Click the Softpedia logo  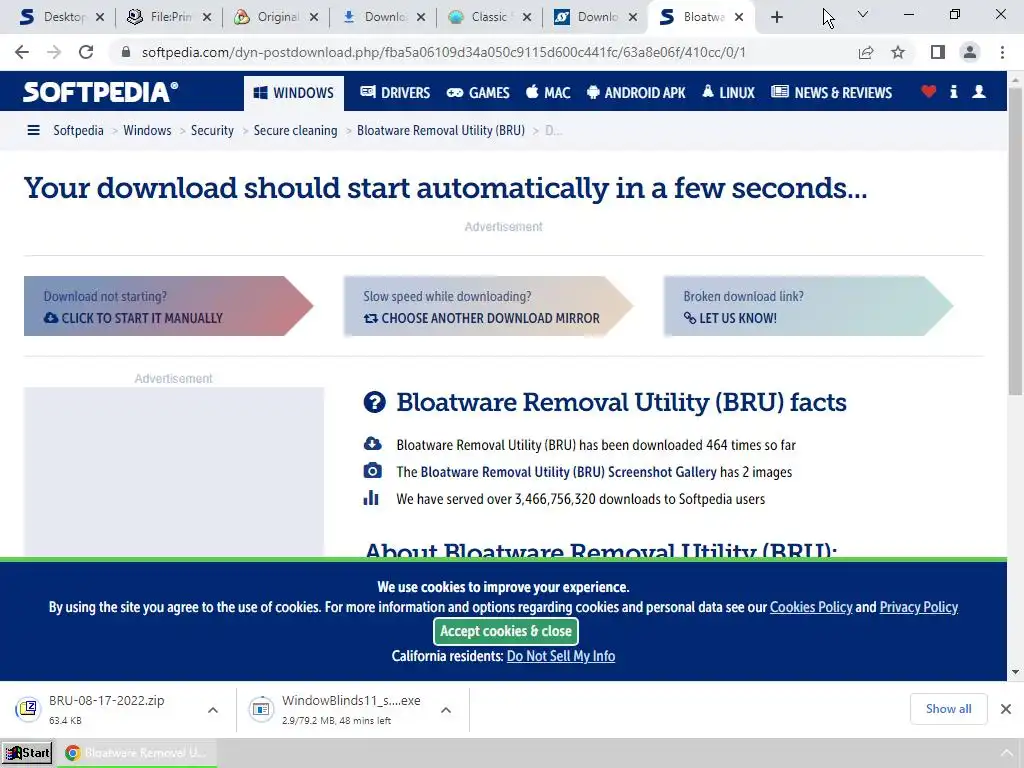(x=101, y=92)
